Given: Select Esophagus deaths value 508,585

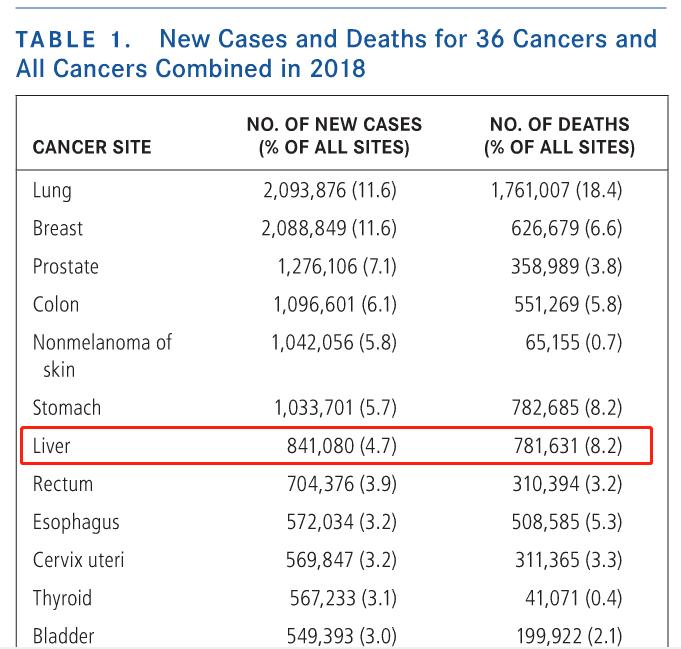Looking at the screenshot, I should tap(566, 522).
